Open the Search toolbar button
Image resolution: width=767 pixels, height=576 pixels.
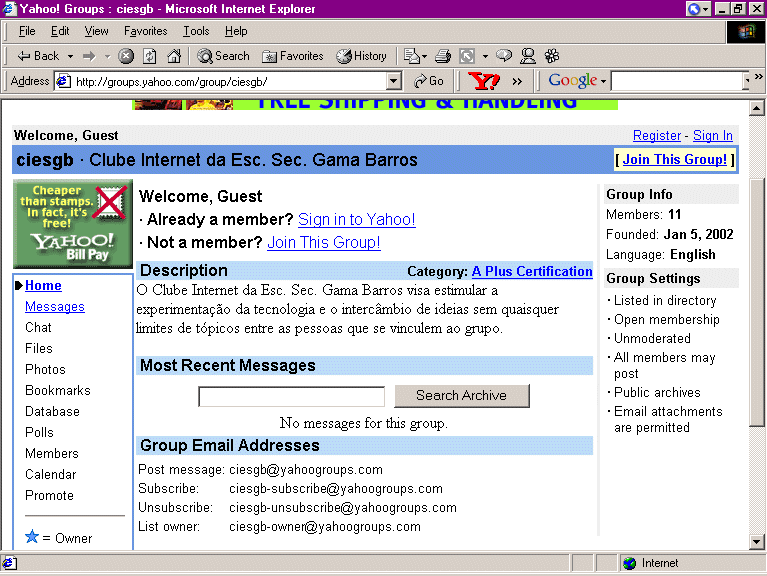(x=223, y=56)
